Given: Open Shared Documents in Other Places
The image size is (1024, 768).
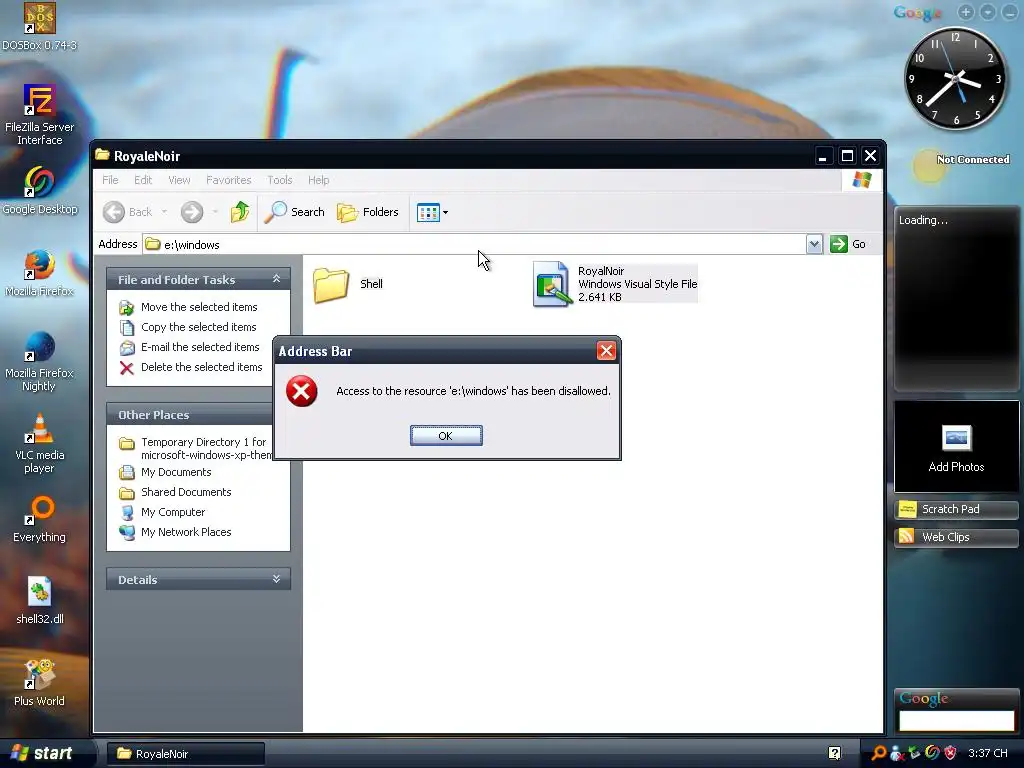Looking at the screenshot, I should pyautogui.click(x=186, y=492).
